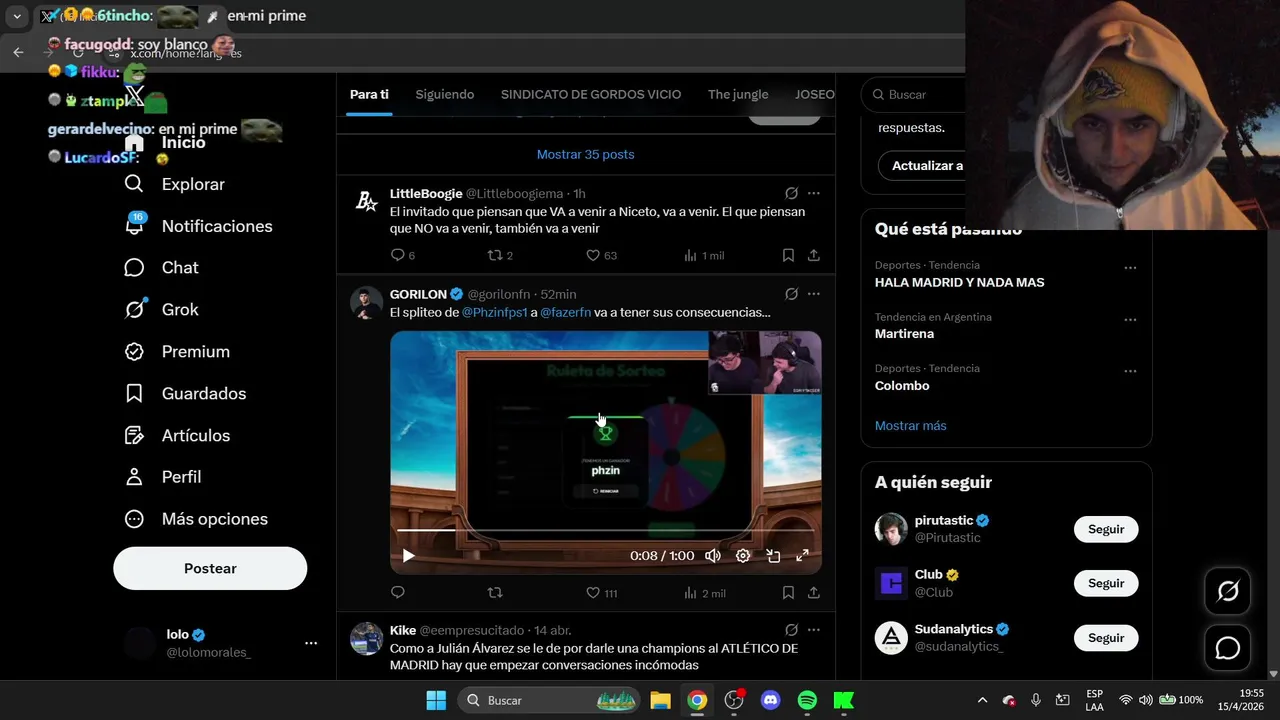Screen dimensions: 1280x720
Task: Open Más opciones menu in sidebar
Action: [196, 519]
